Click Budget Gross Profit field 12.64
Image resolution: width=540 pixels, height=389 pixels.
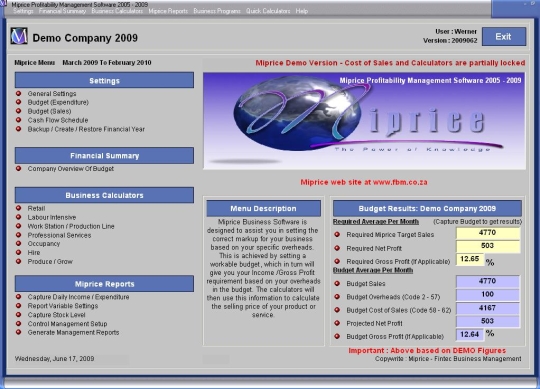coord(470,335)
